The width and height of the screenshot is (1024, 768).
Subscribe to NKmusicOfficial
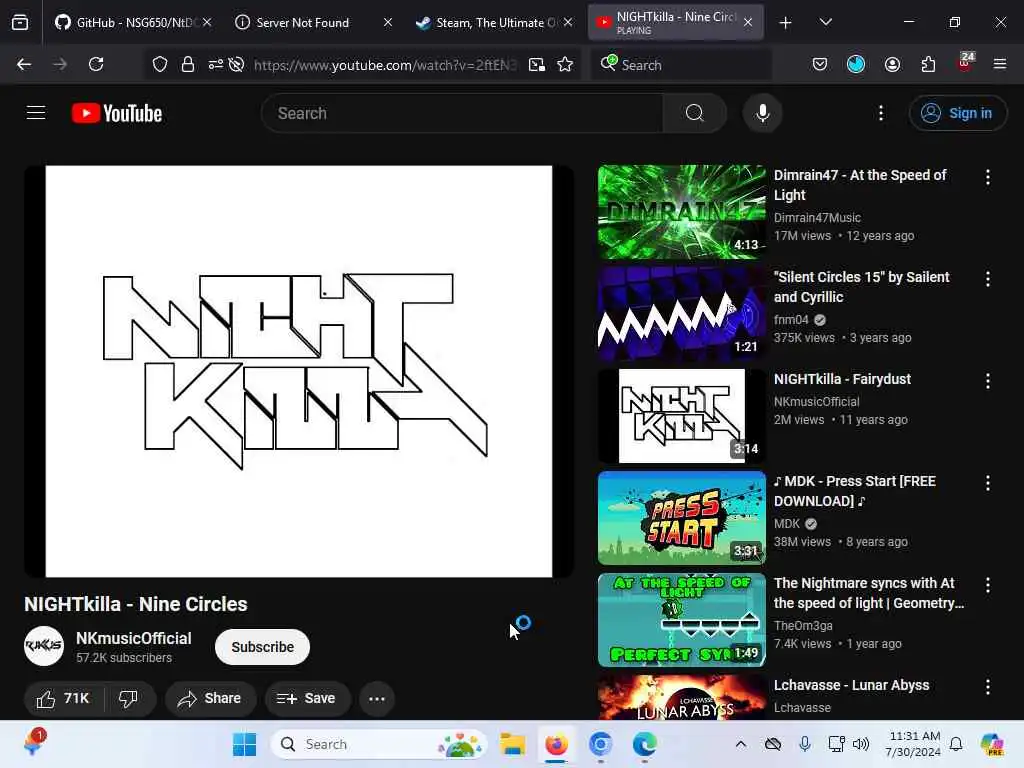[x=263, y=647]
